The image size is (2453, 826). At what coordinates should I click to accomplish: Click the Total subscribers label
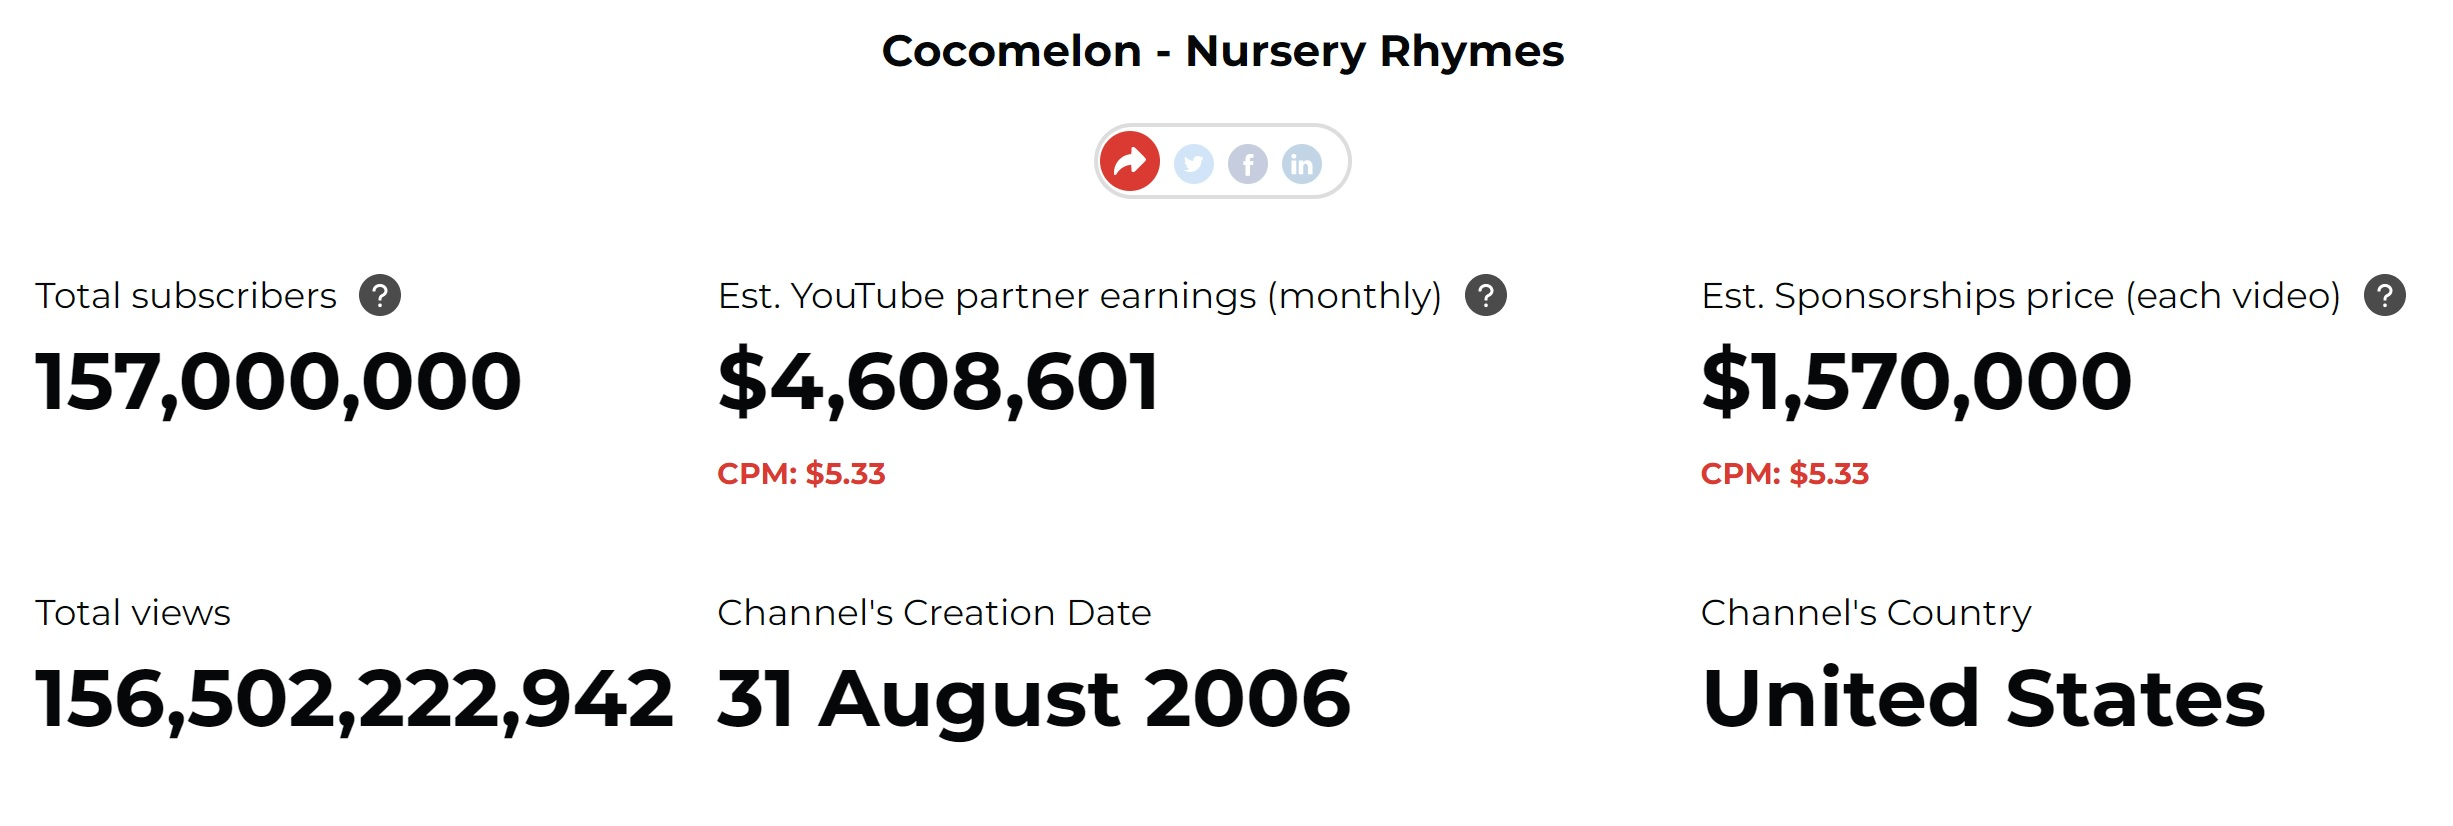coord(186,296)
